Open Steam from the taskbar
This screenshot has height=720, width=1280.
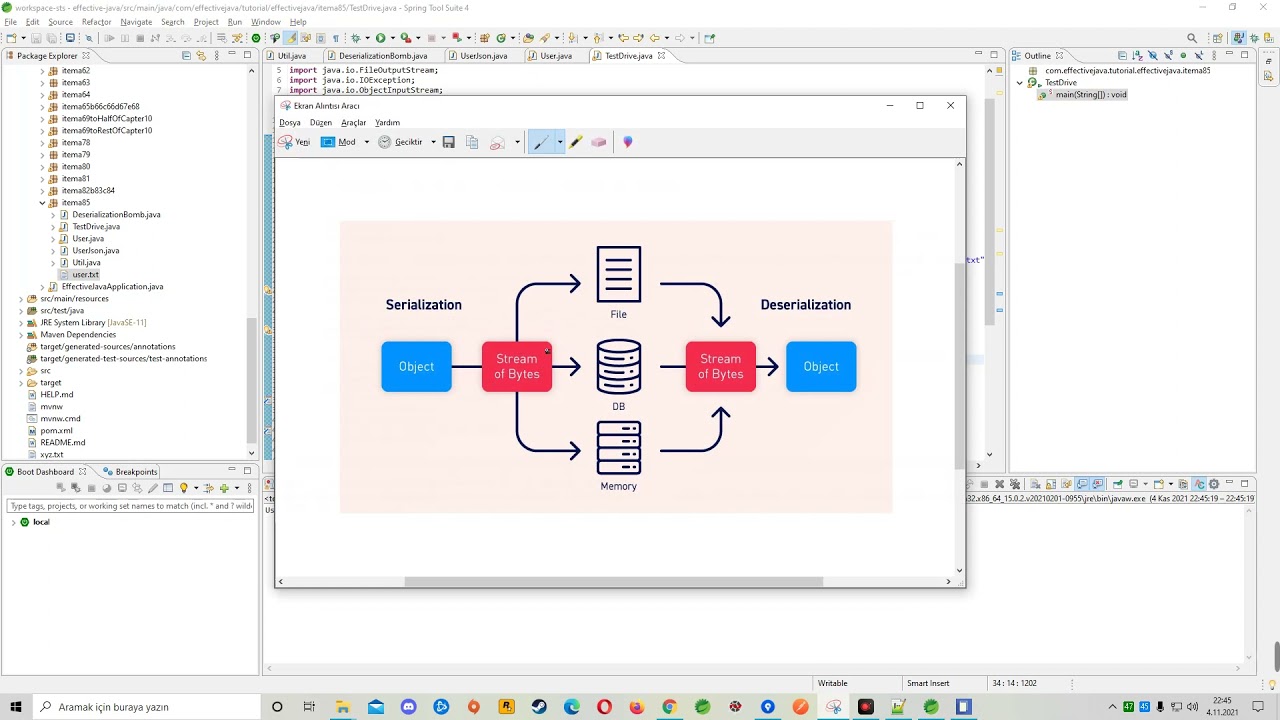(x=539, y=707)
